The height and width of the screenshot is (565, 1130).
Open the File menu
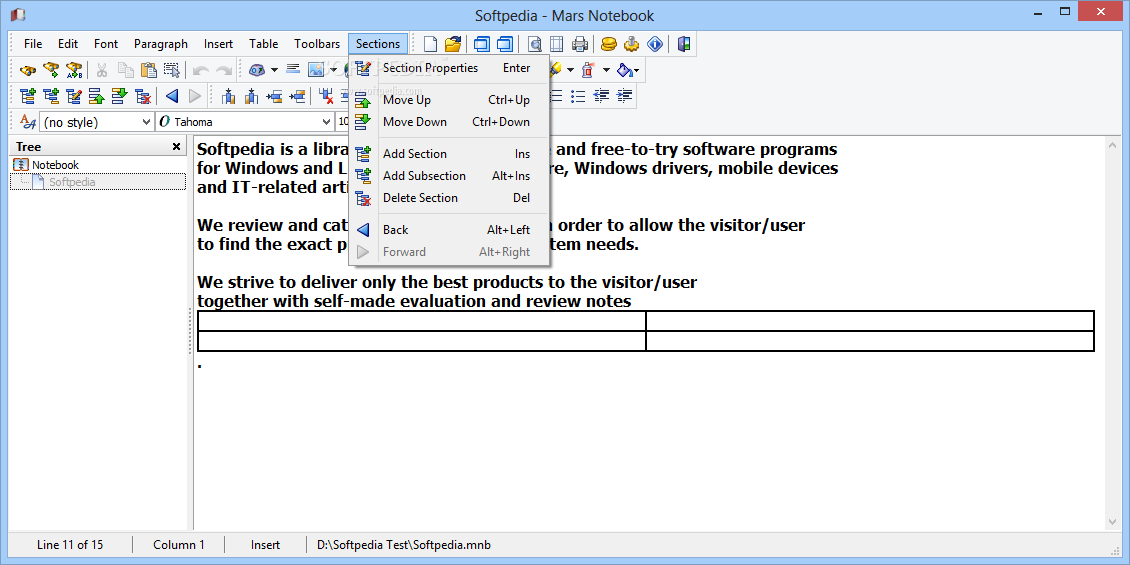[33, 44]
